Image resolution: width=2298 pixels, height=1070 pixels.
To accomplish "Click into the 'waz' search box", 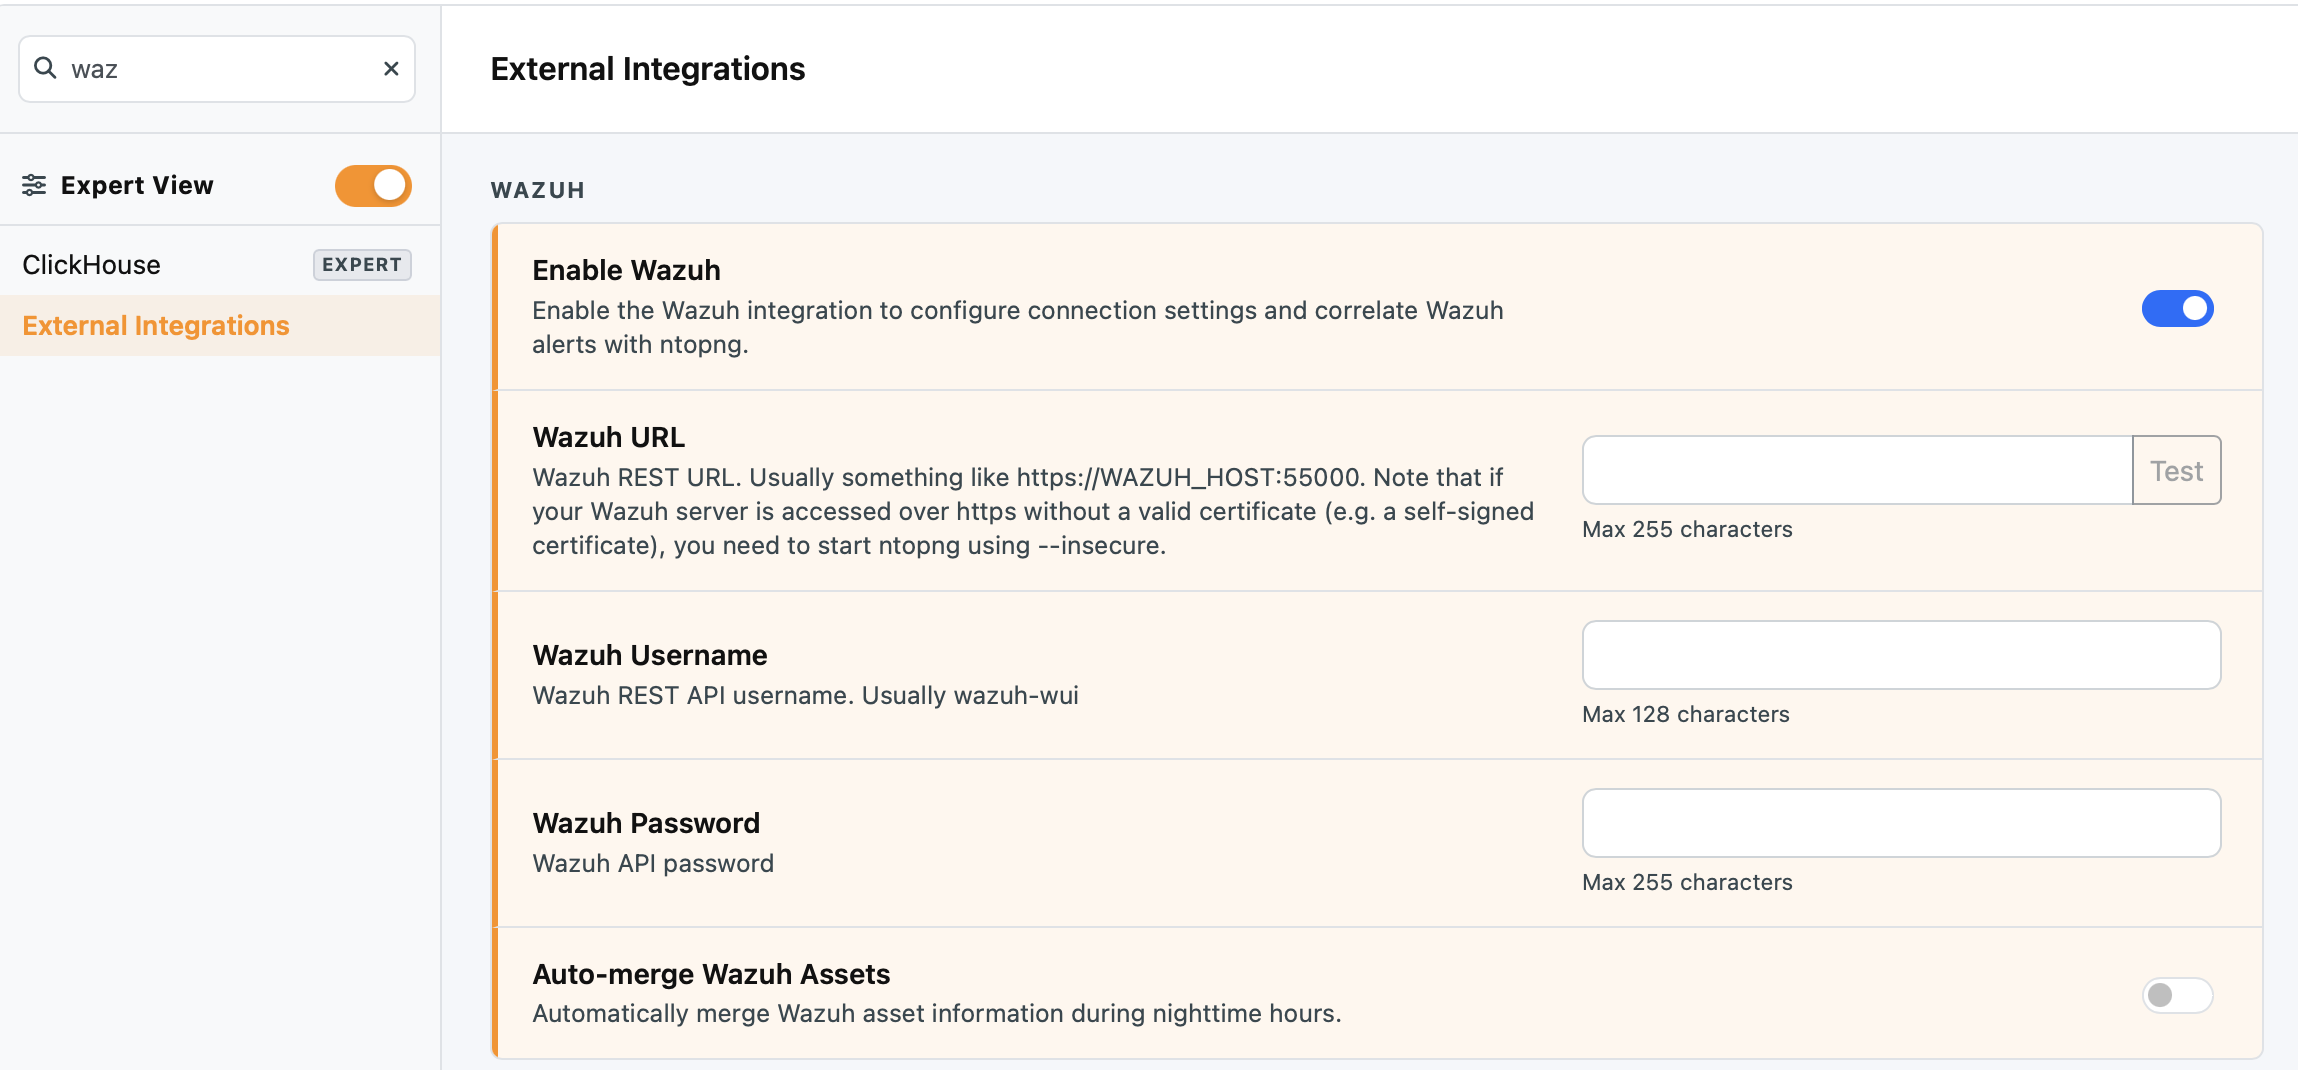I will (x=217, y=69).
